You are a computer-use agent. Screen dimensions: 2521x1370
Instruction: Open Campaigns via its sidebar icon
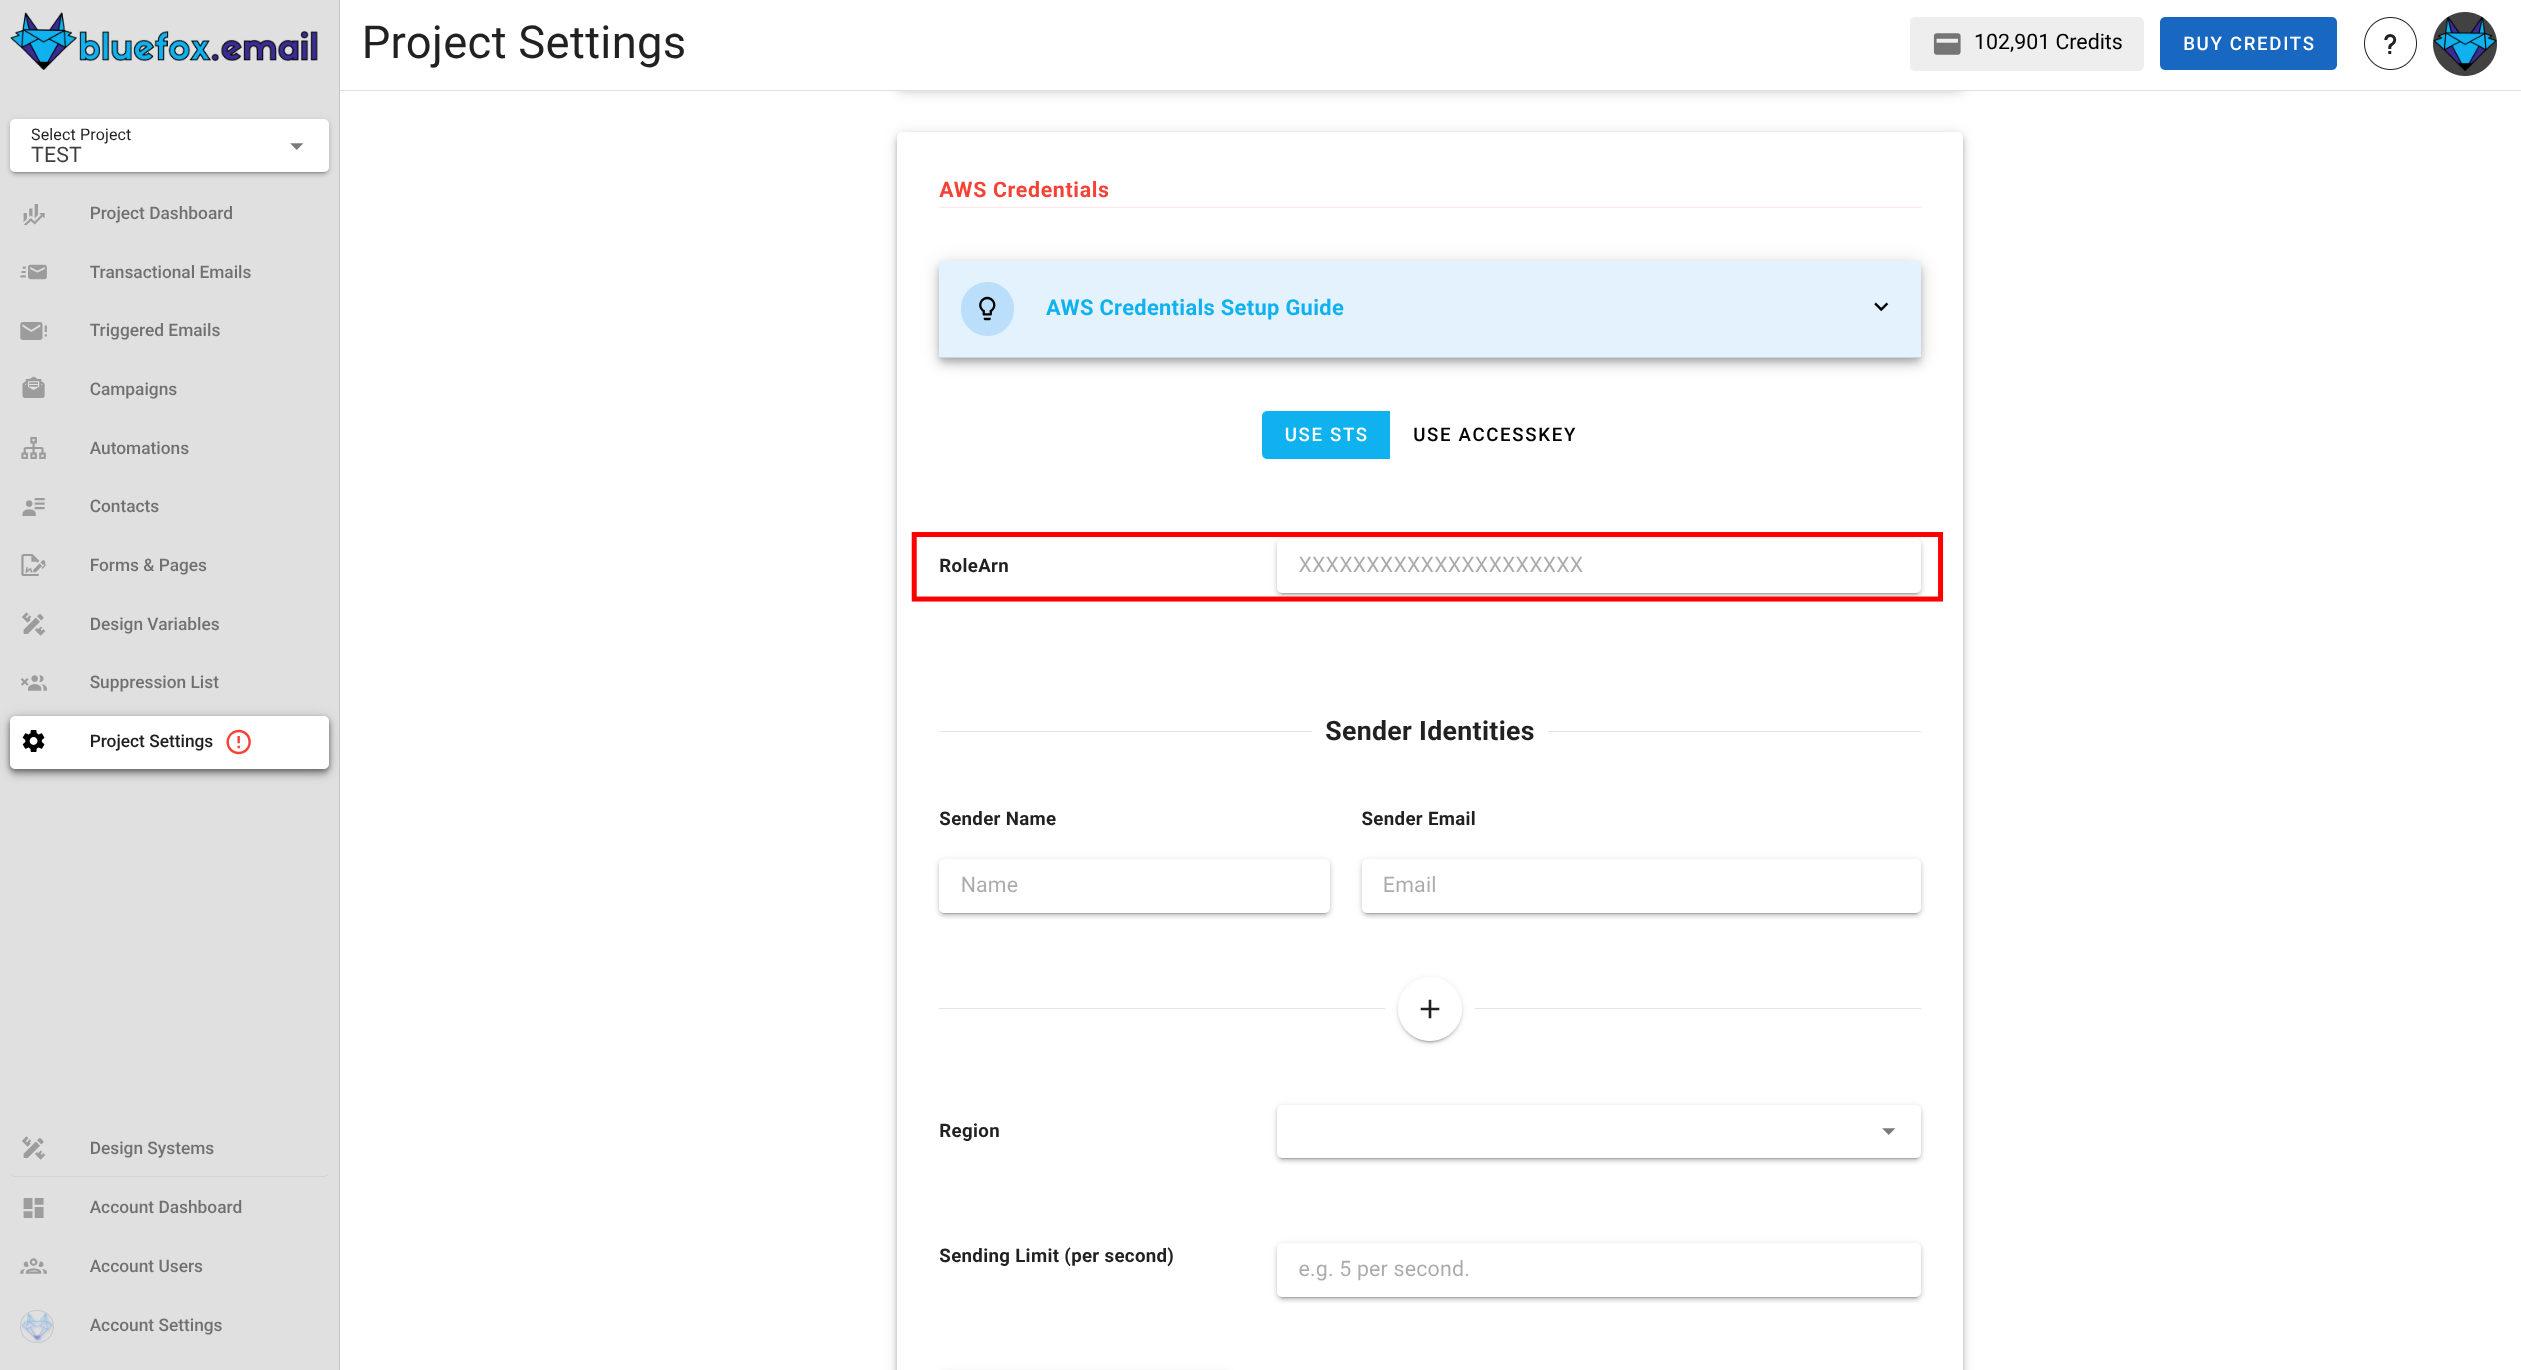(33, 388)
